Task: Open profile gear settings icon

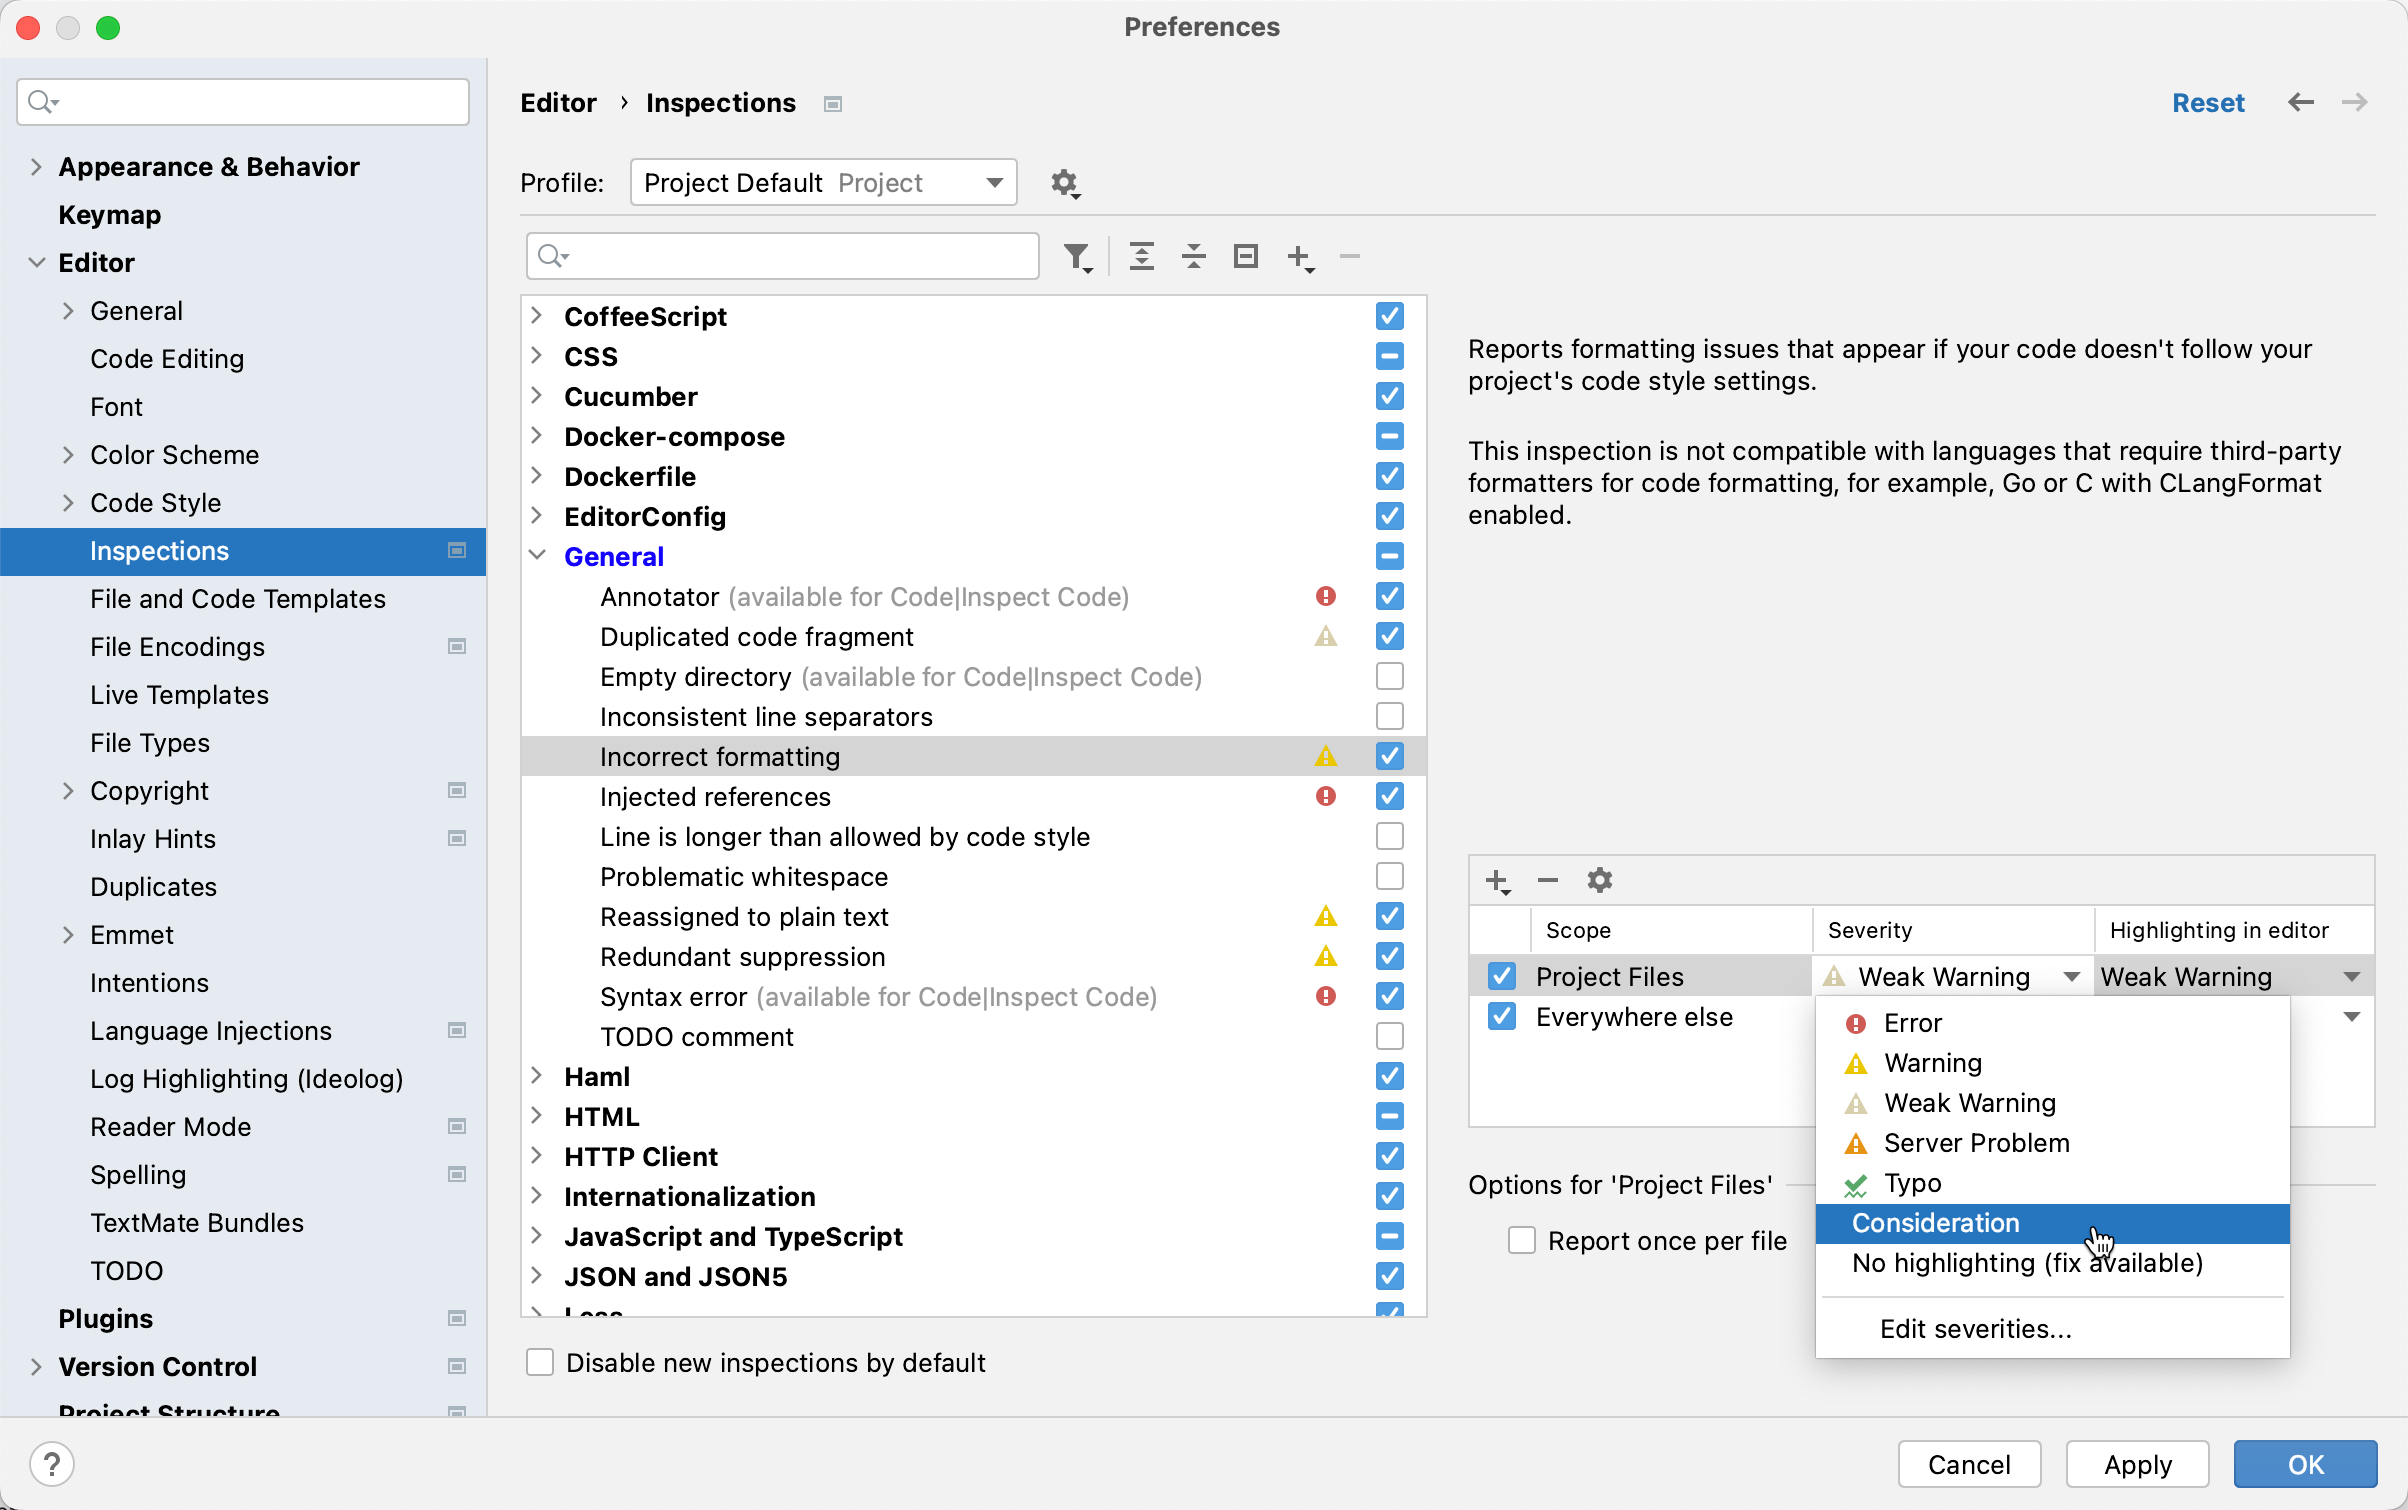Action: [x=1065, y=183]
